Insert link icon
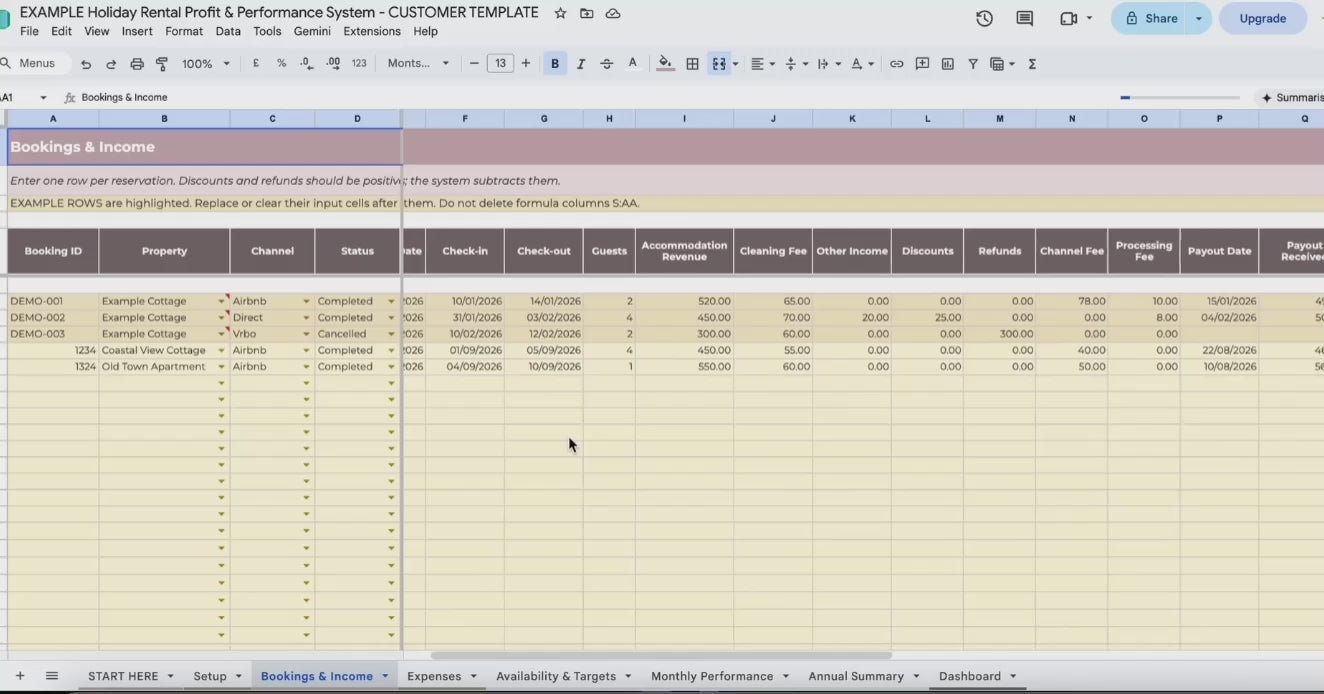Viewport: 1324px width, 694px height. [897, 63]
